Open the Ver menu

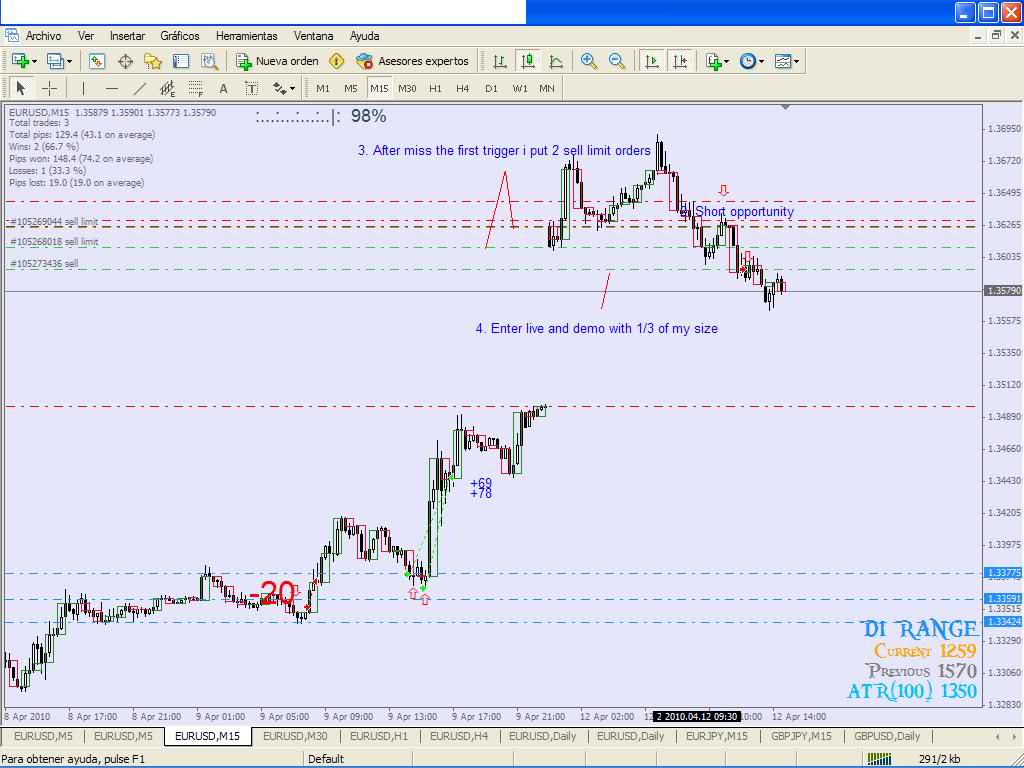pos(86,36)
